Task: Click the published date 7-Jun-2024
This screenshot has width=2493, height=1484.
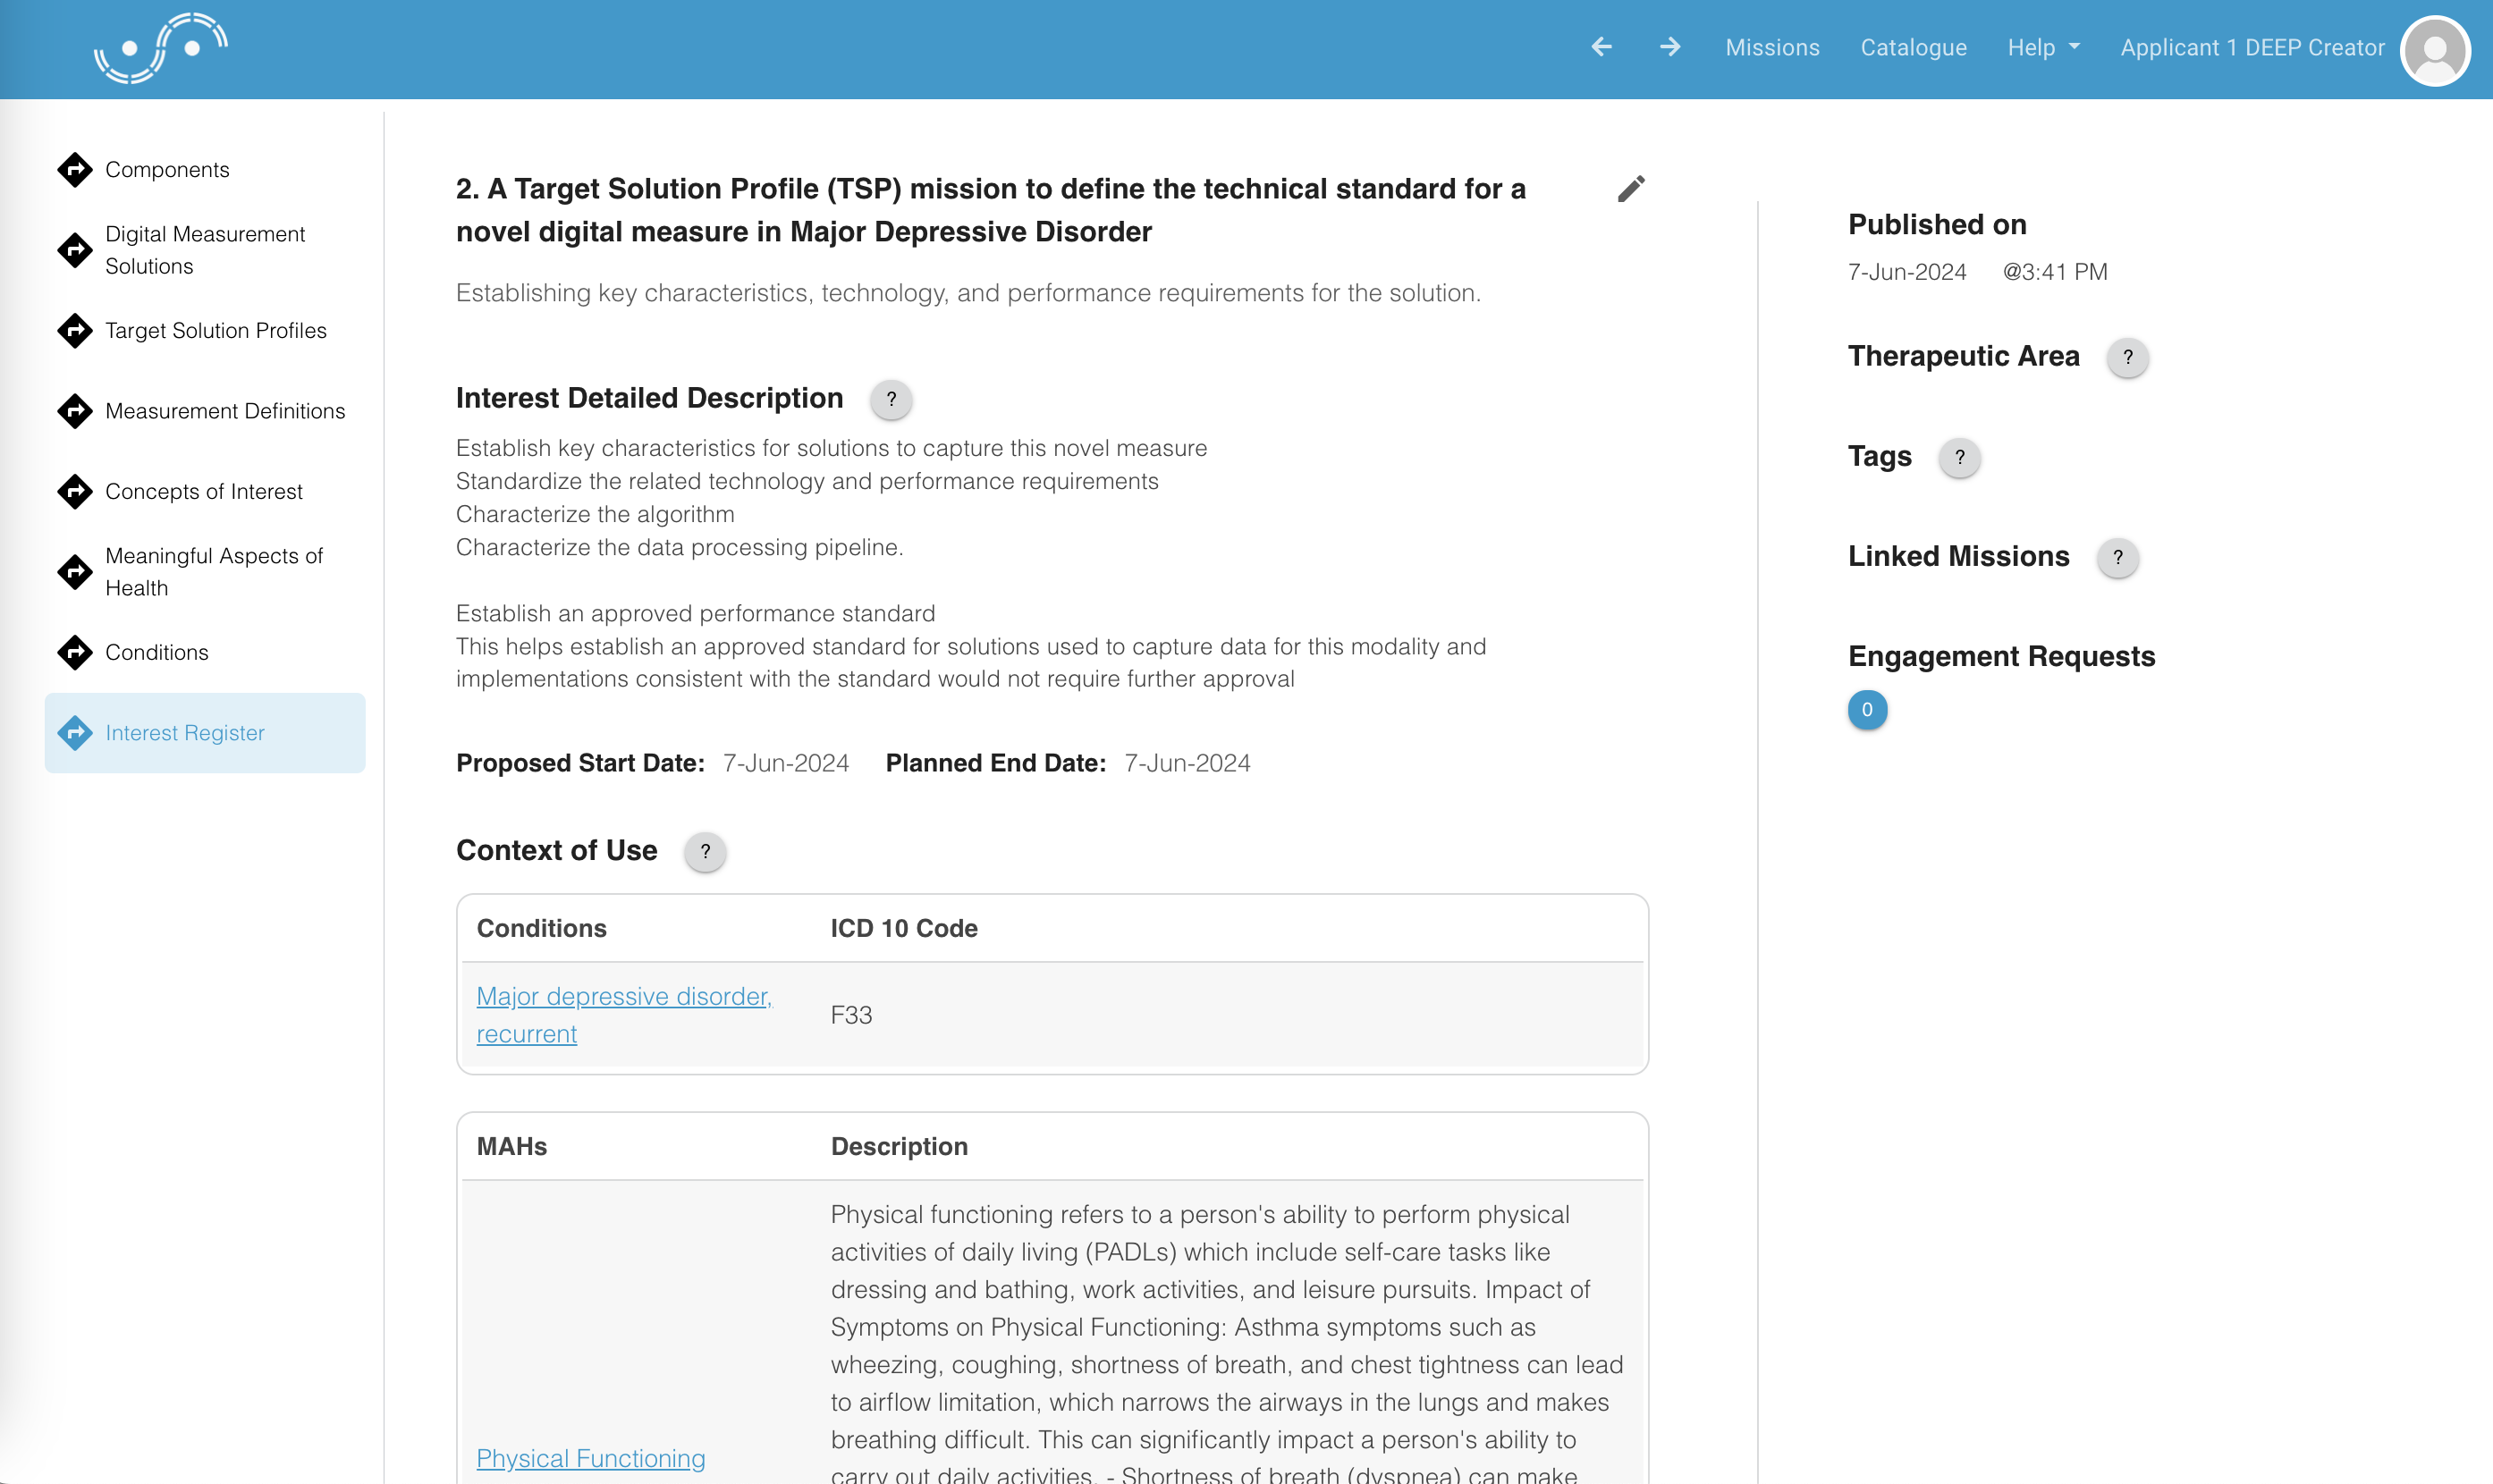Action: pyautogui.click(x=1907, y=272)
